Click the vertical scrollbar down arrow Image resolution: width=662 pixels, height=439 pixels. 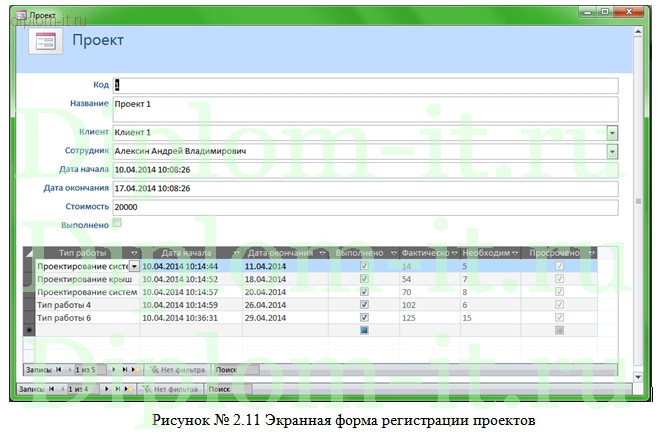[x=638, y=377]
